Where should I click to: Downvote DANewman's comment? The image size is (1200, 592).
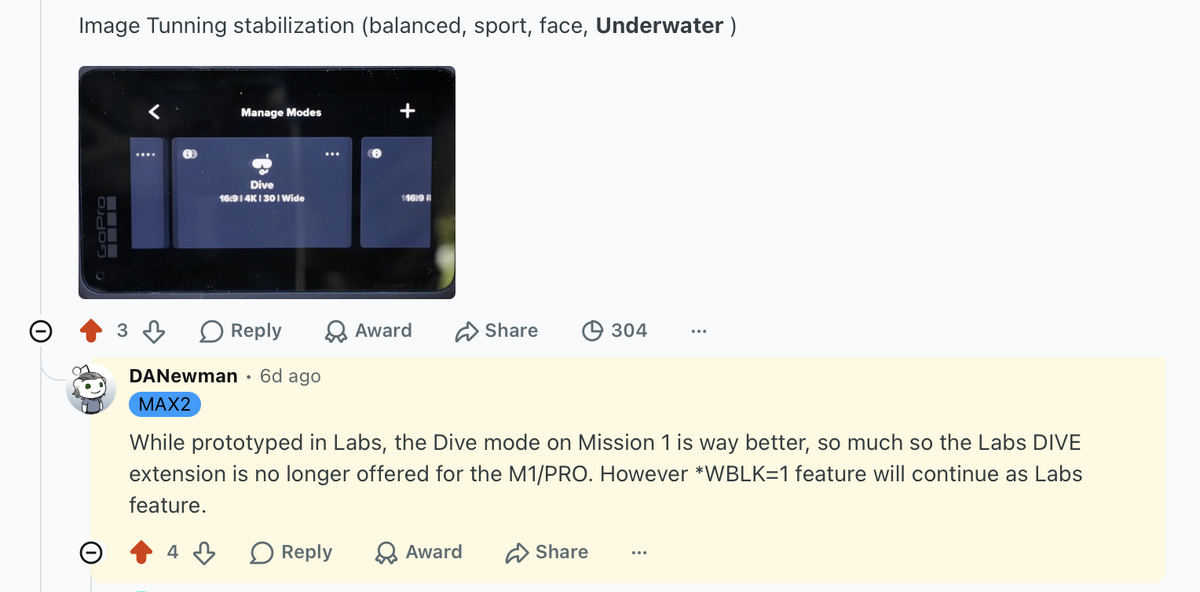tap(205, 552)
